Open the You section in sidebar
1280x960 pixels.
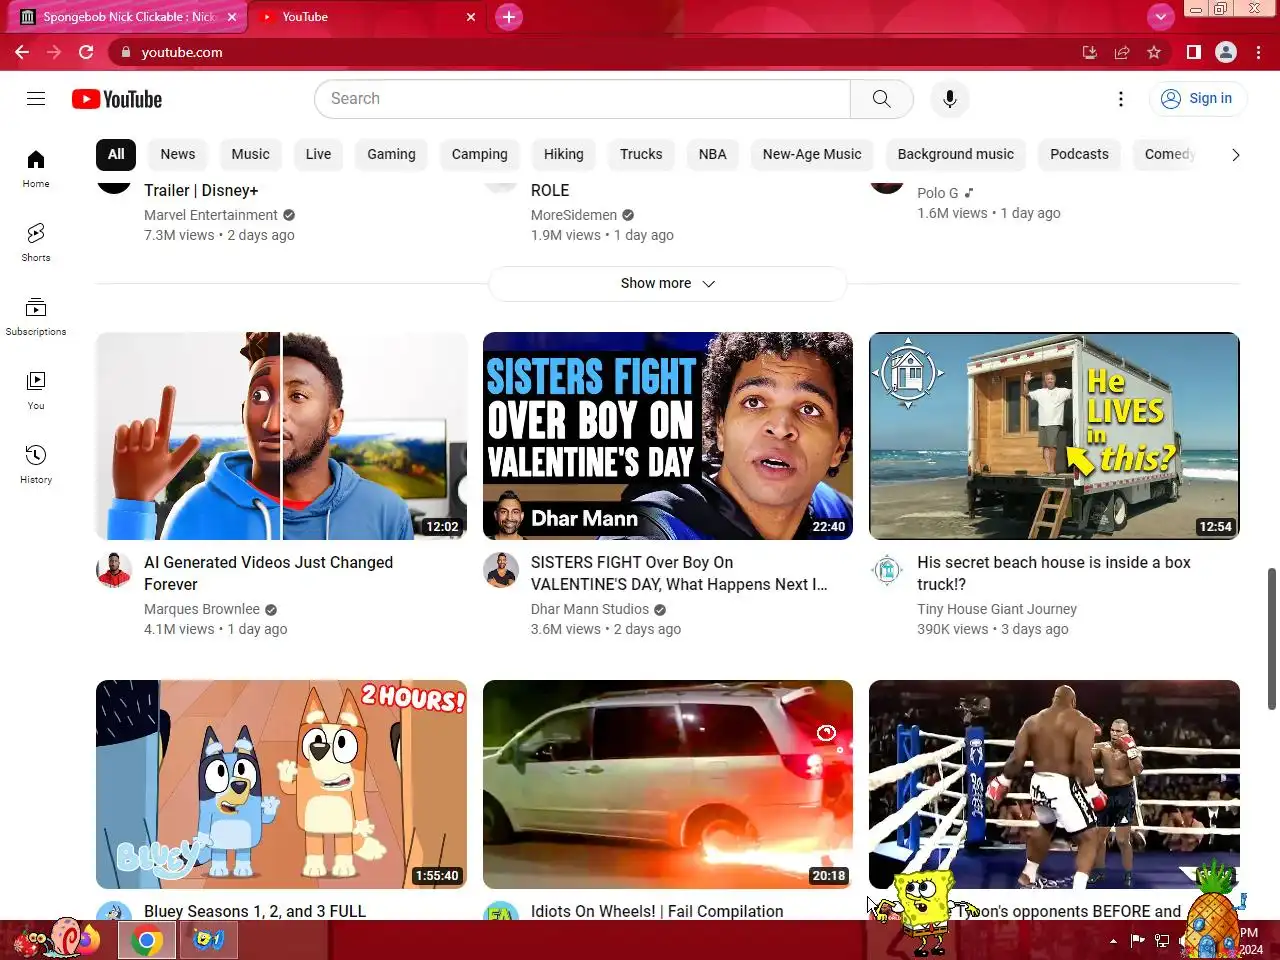36,390
